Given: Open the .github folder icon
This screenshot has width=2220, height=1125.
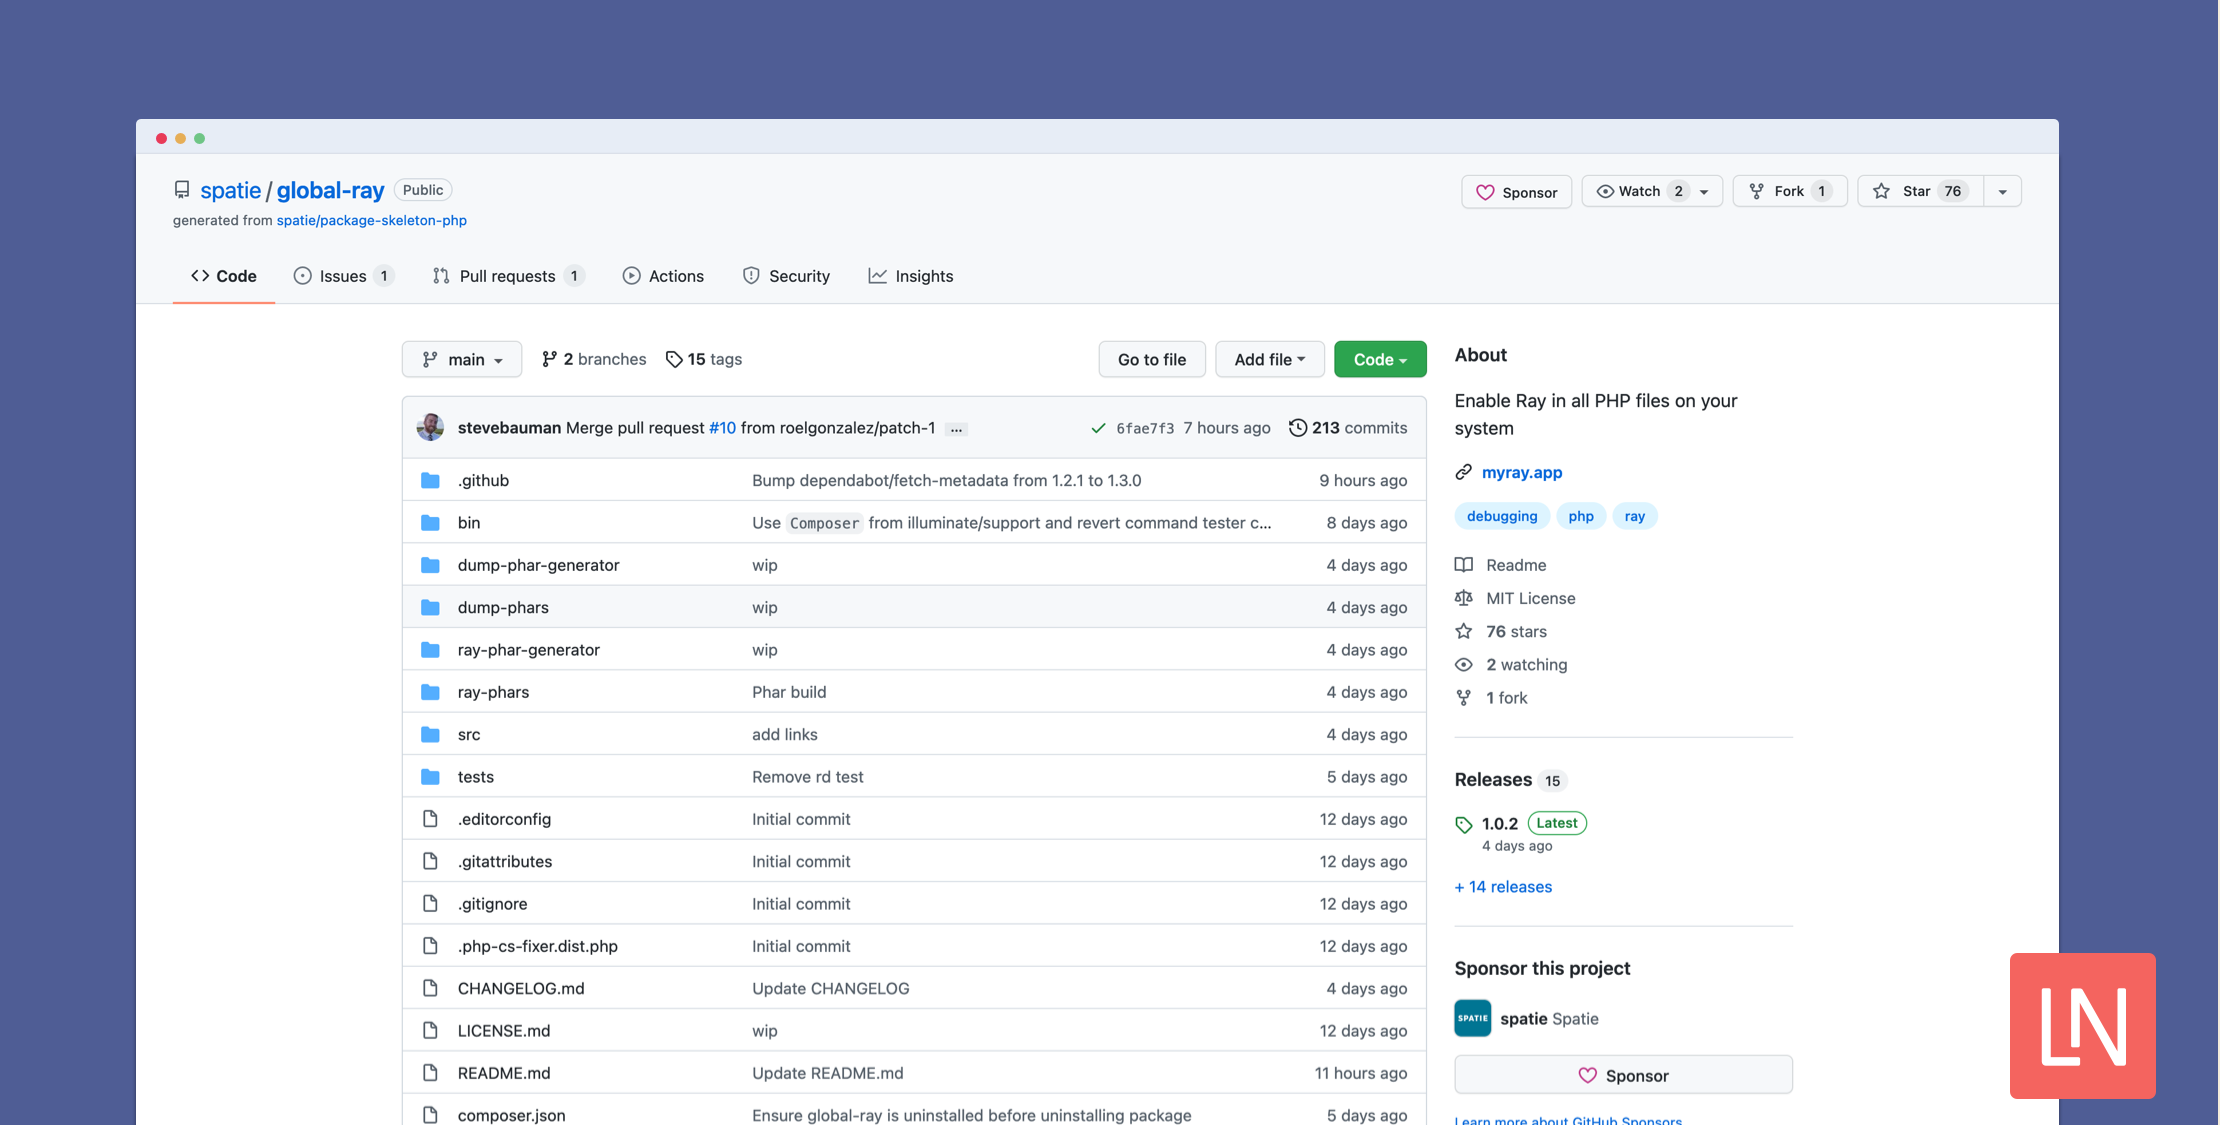Looking at the screenshot, I should click(x=430, y=480).
